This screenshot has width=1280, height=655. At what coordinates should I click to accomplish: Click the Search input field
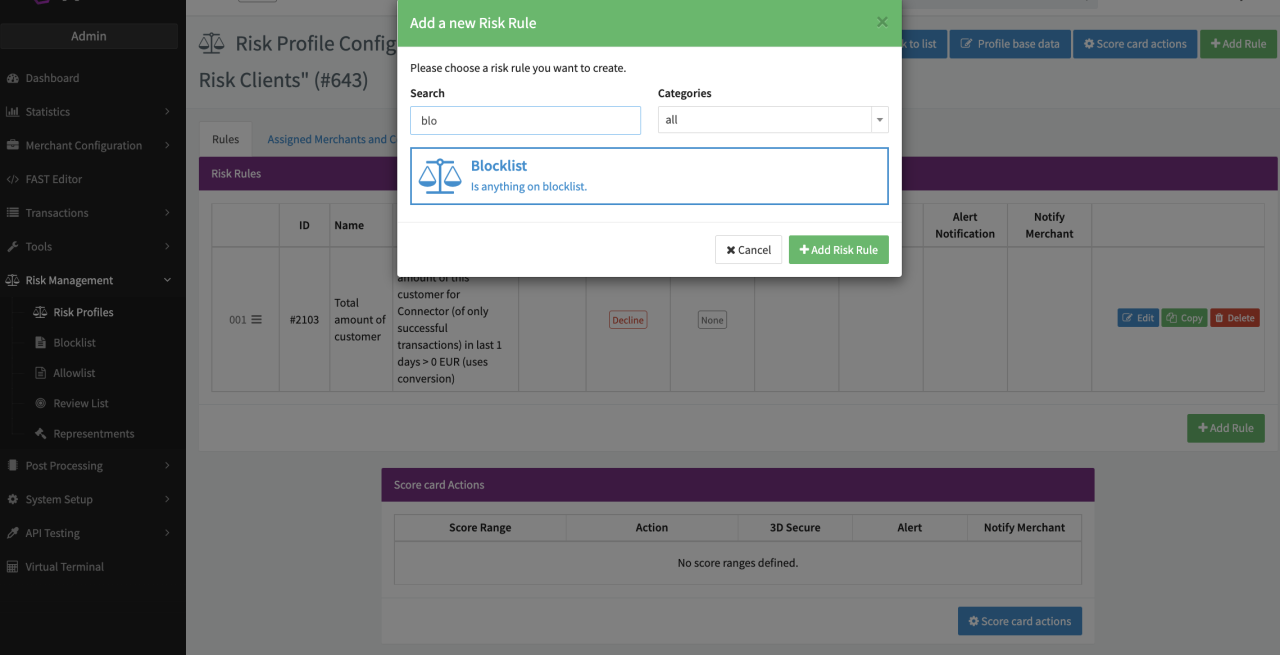(525, 120)
